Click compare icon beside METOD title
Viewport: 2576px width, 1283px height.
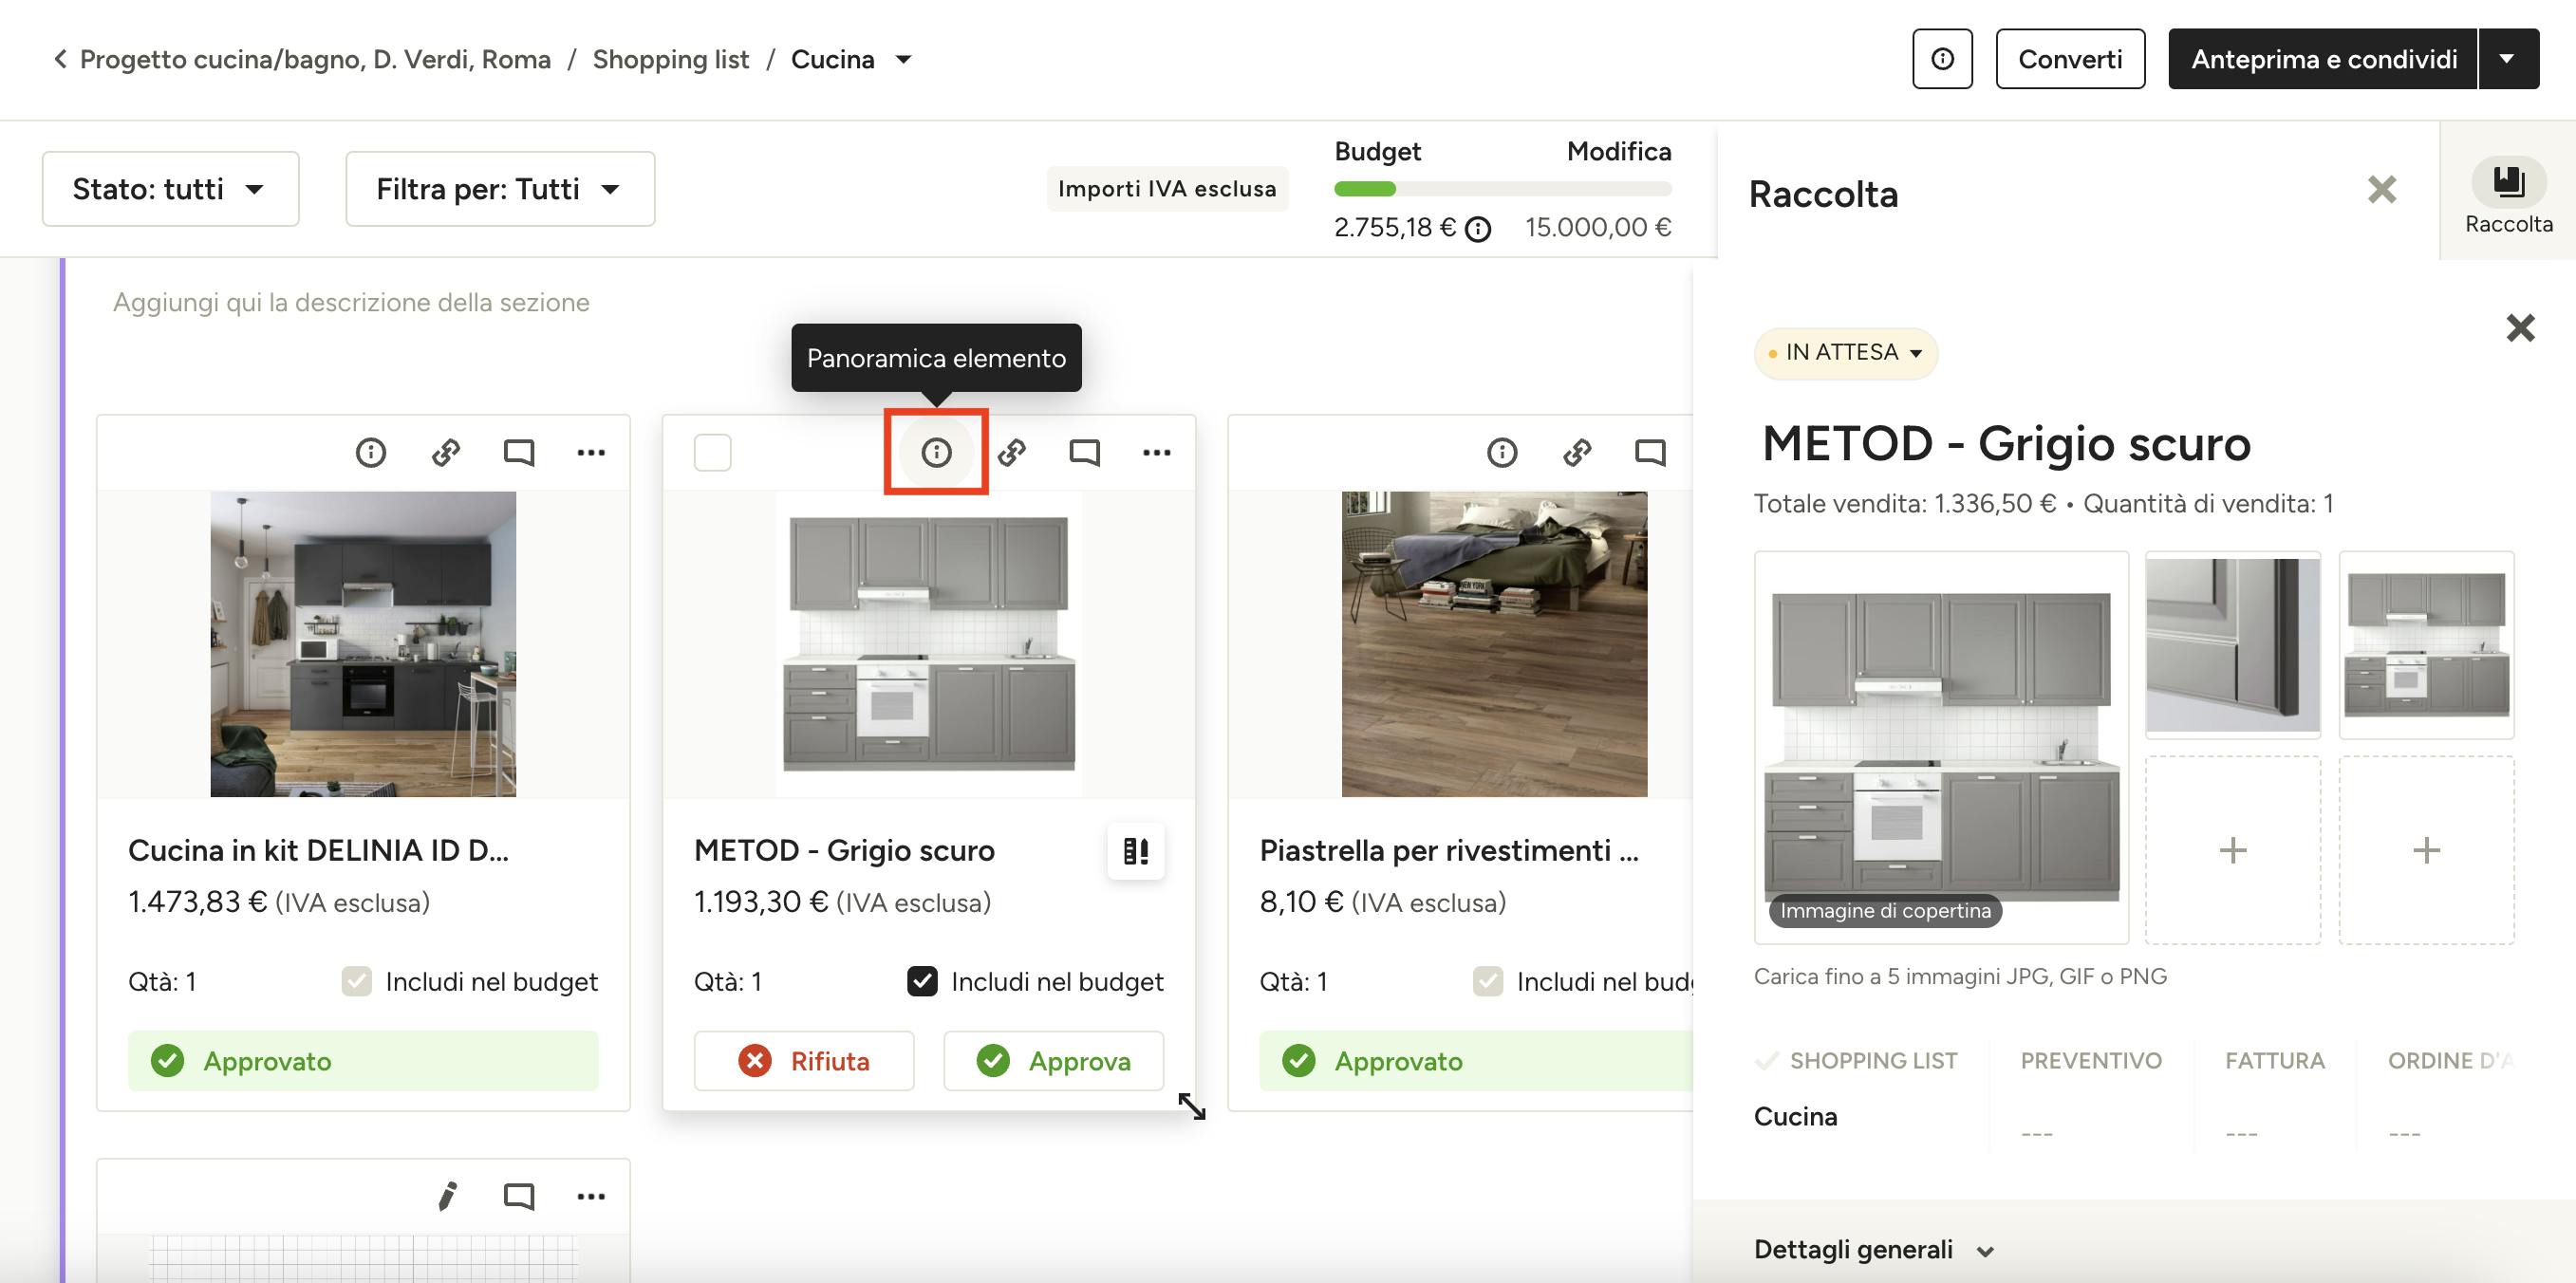[1136, 851]
